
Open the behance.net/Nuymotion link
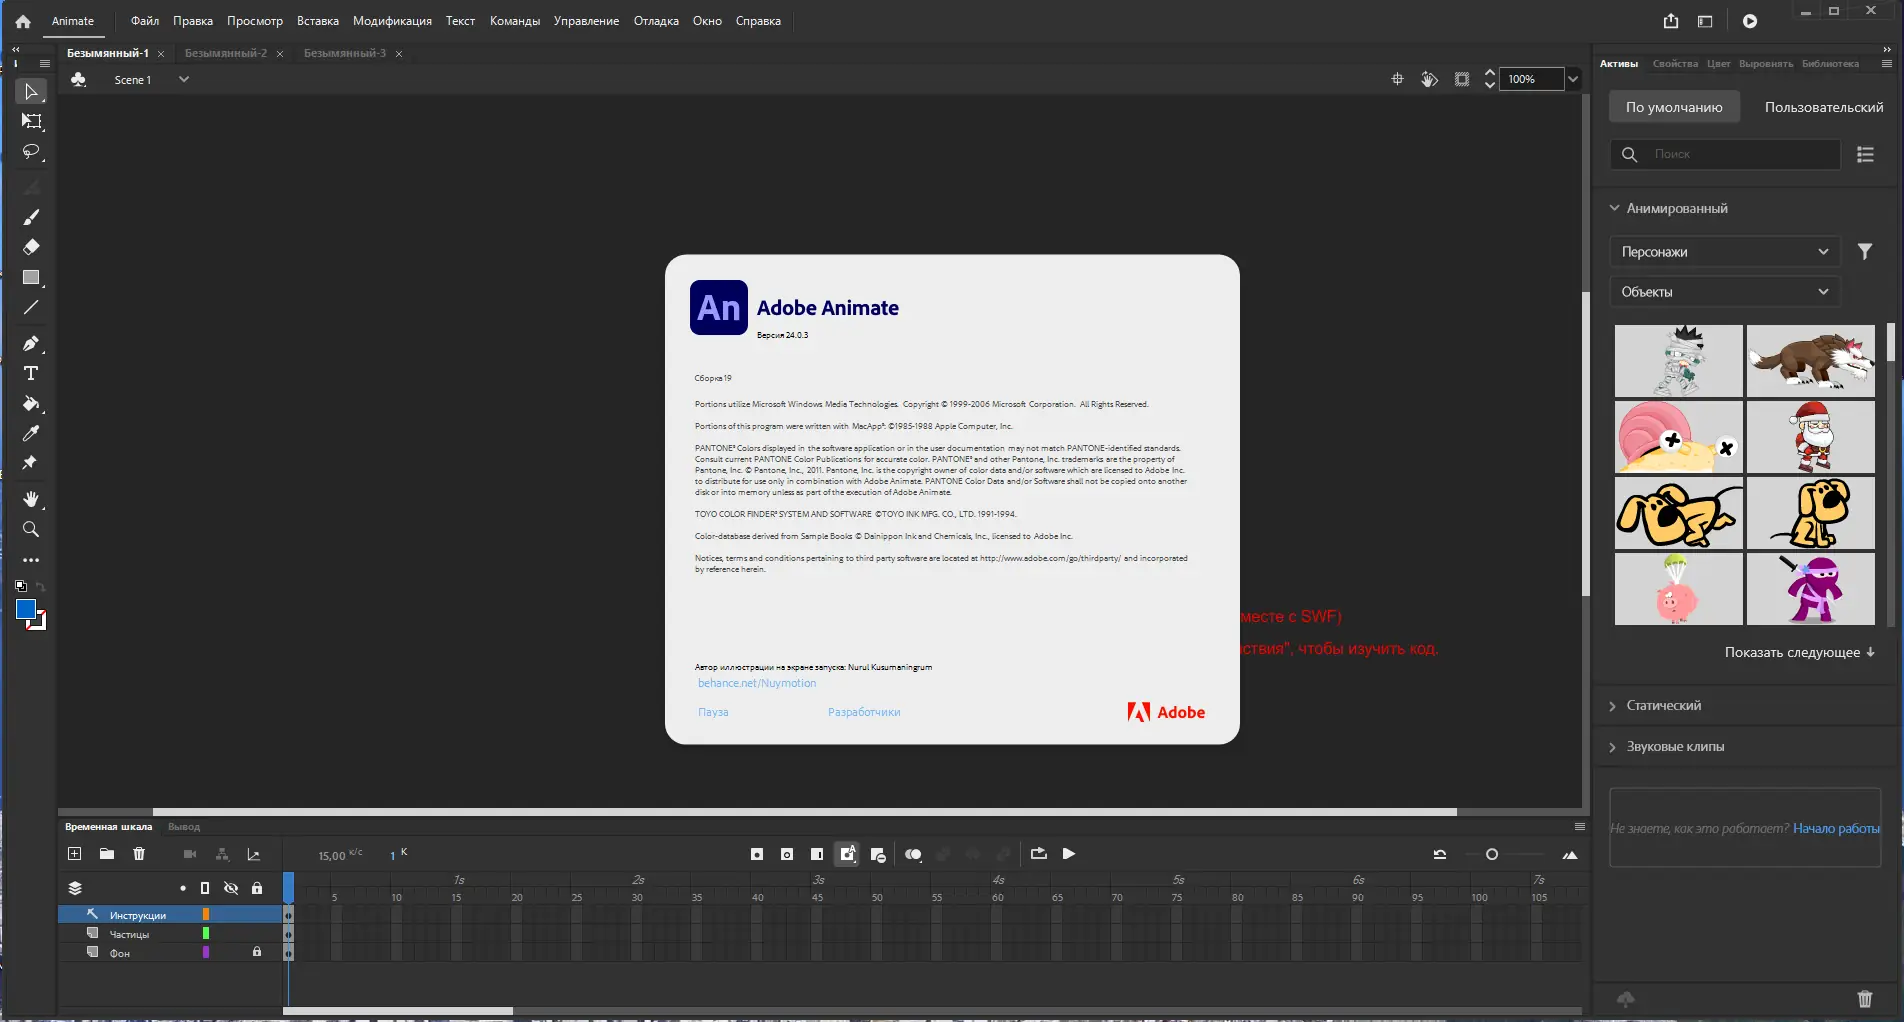coord(757,683)
